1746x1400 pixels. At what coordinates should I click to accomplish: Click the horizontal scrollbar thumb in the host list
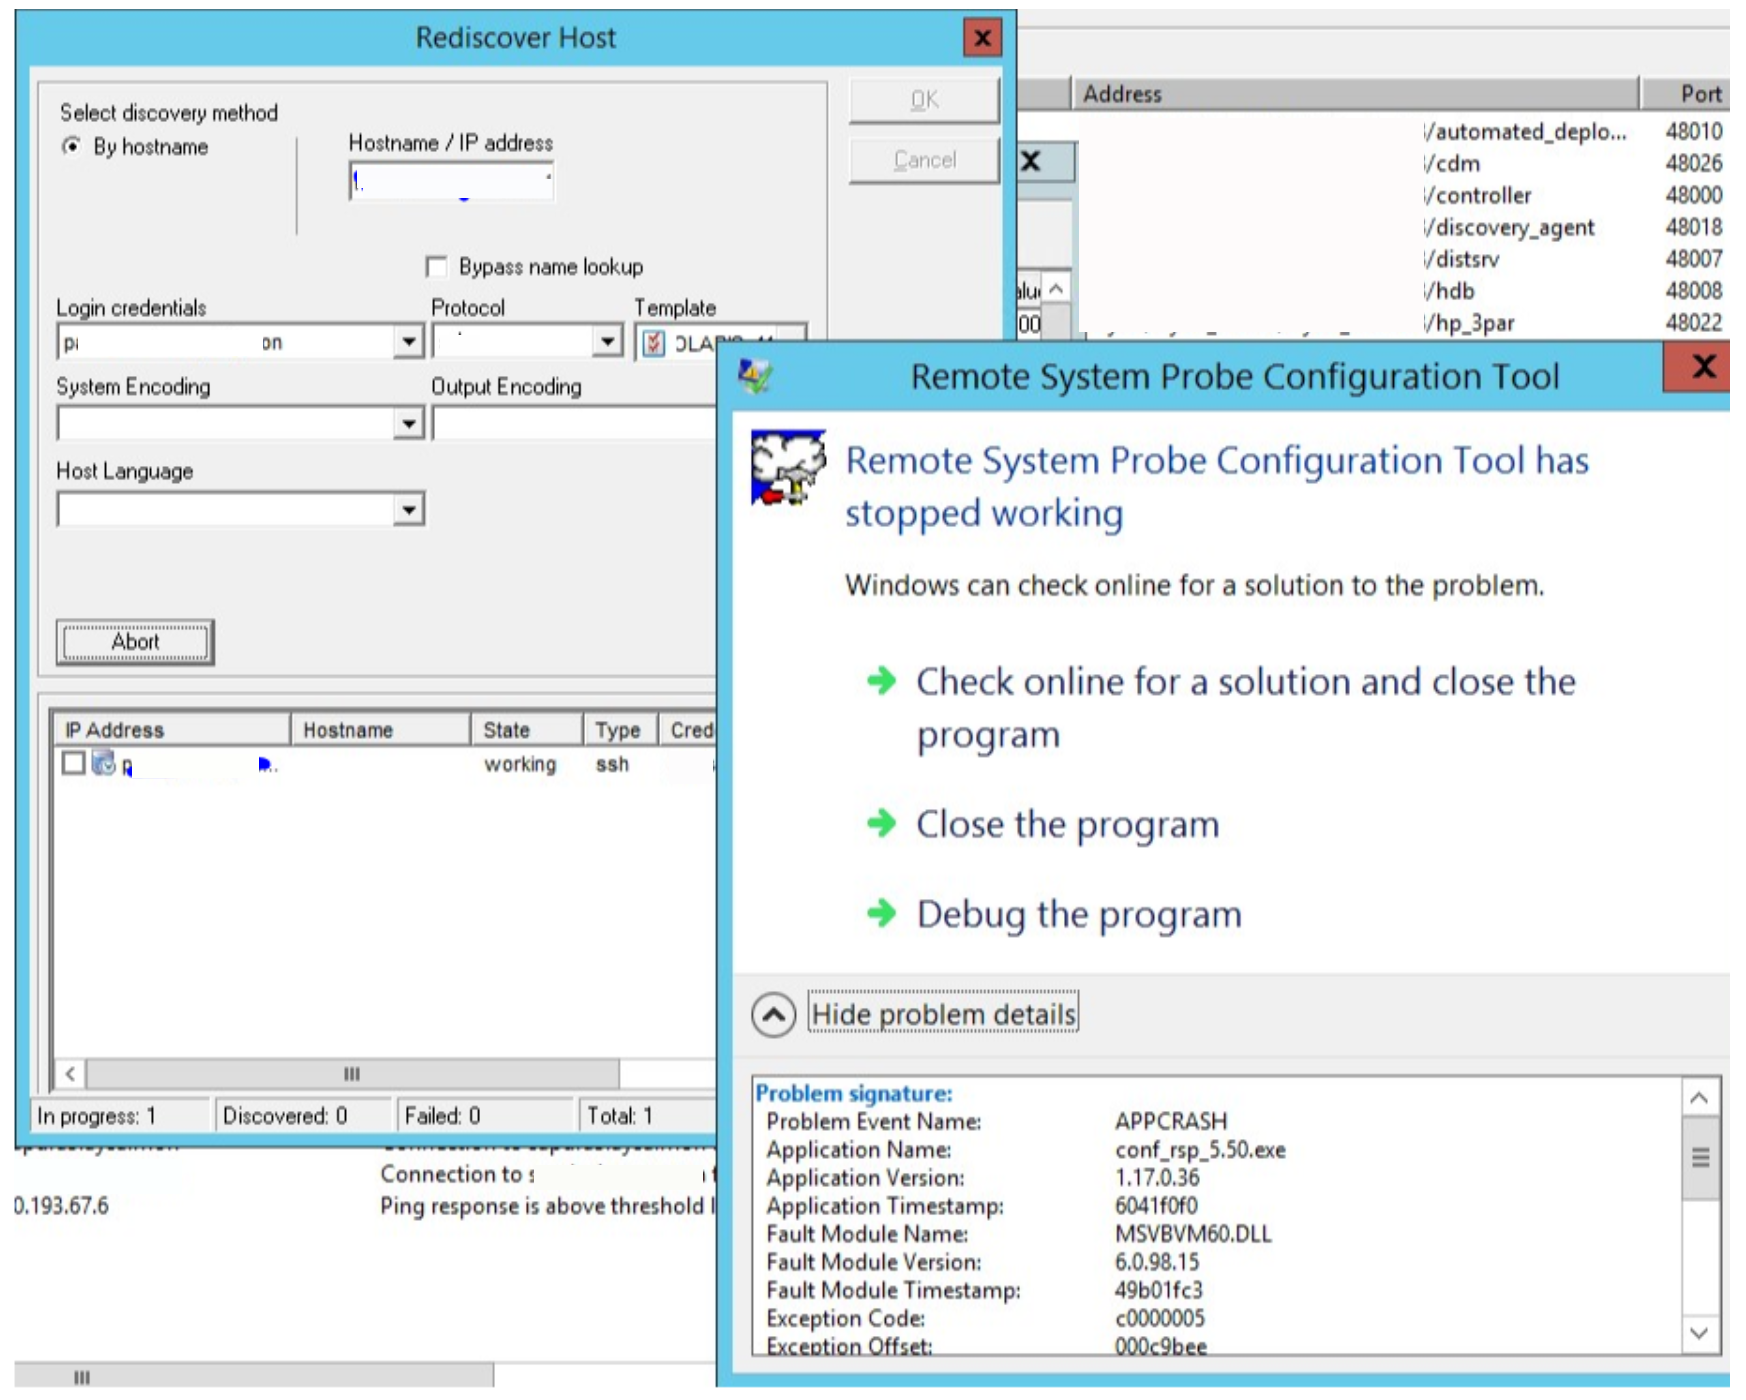click(x=352, y=1074)
